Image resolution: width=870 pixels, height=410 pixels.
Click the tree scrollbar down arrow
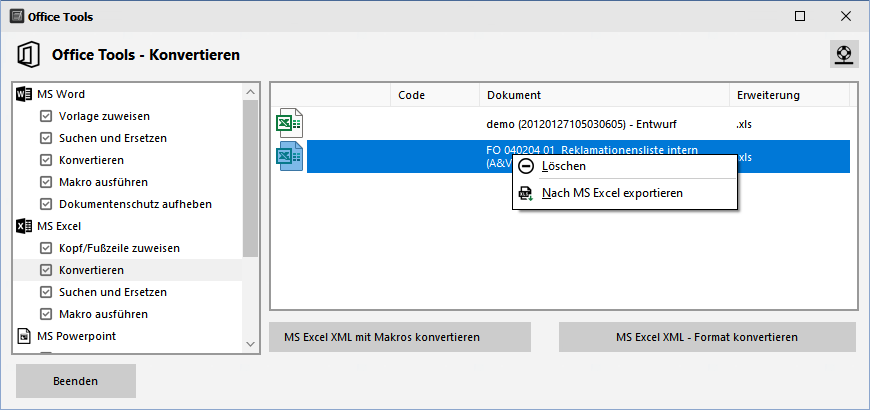tap(250, 345)
